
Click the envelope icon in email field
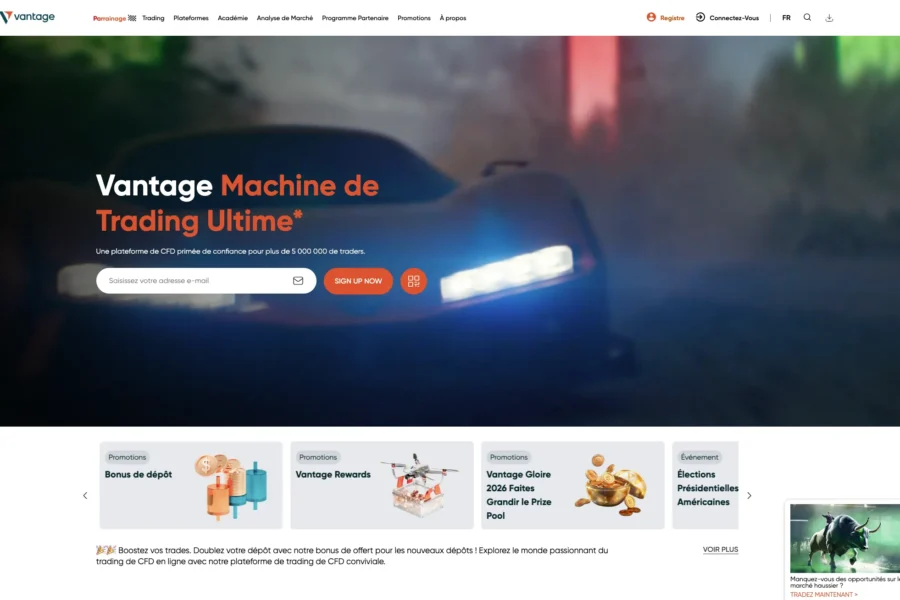(298, 281)
